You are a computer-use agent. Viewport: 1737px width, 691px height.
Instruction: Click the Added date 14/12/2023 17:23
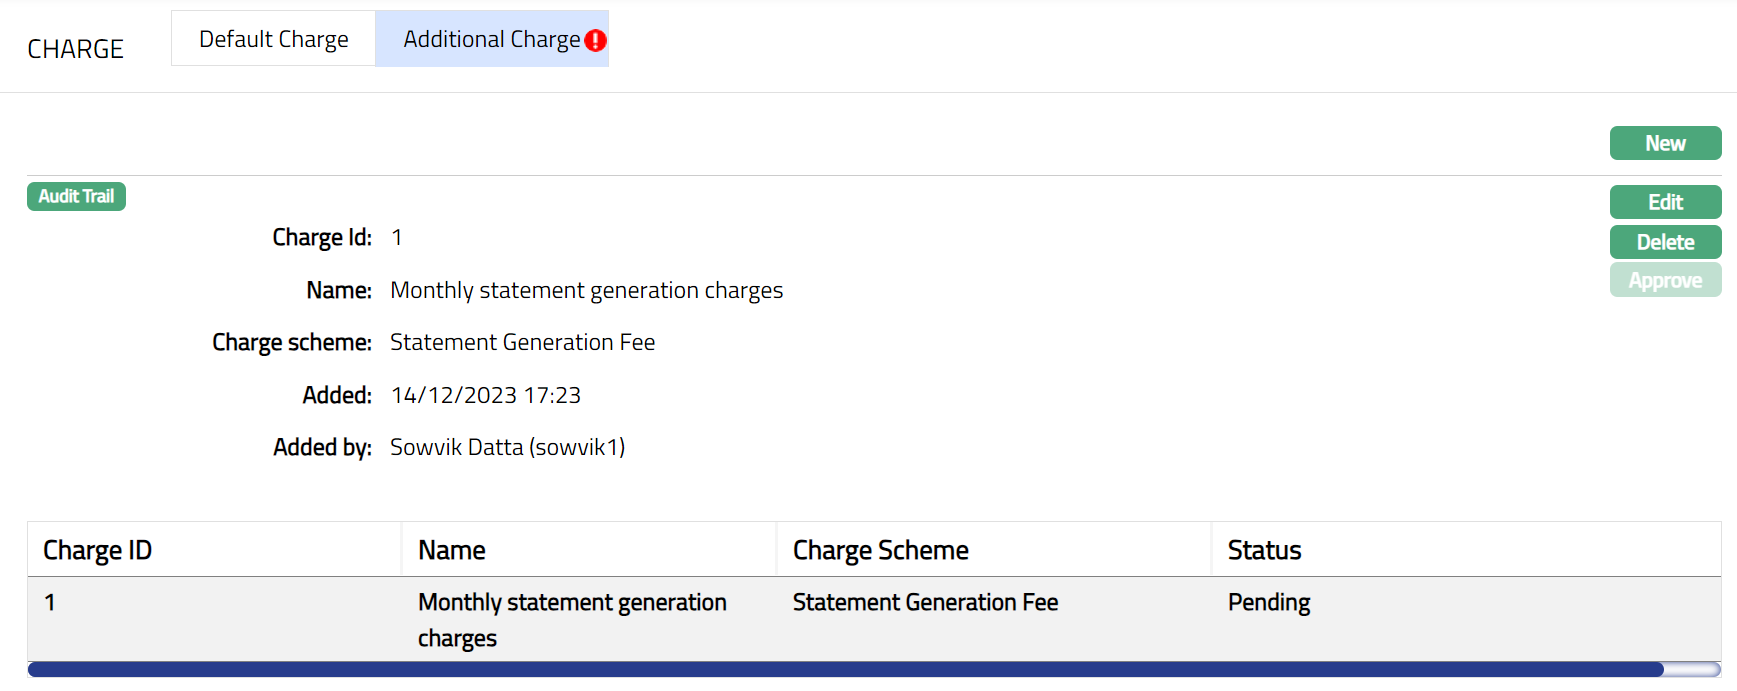click(x=485, y=395)
